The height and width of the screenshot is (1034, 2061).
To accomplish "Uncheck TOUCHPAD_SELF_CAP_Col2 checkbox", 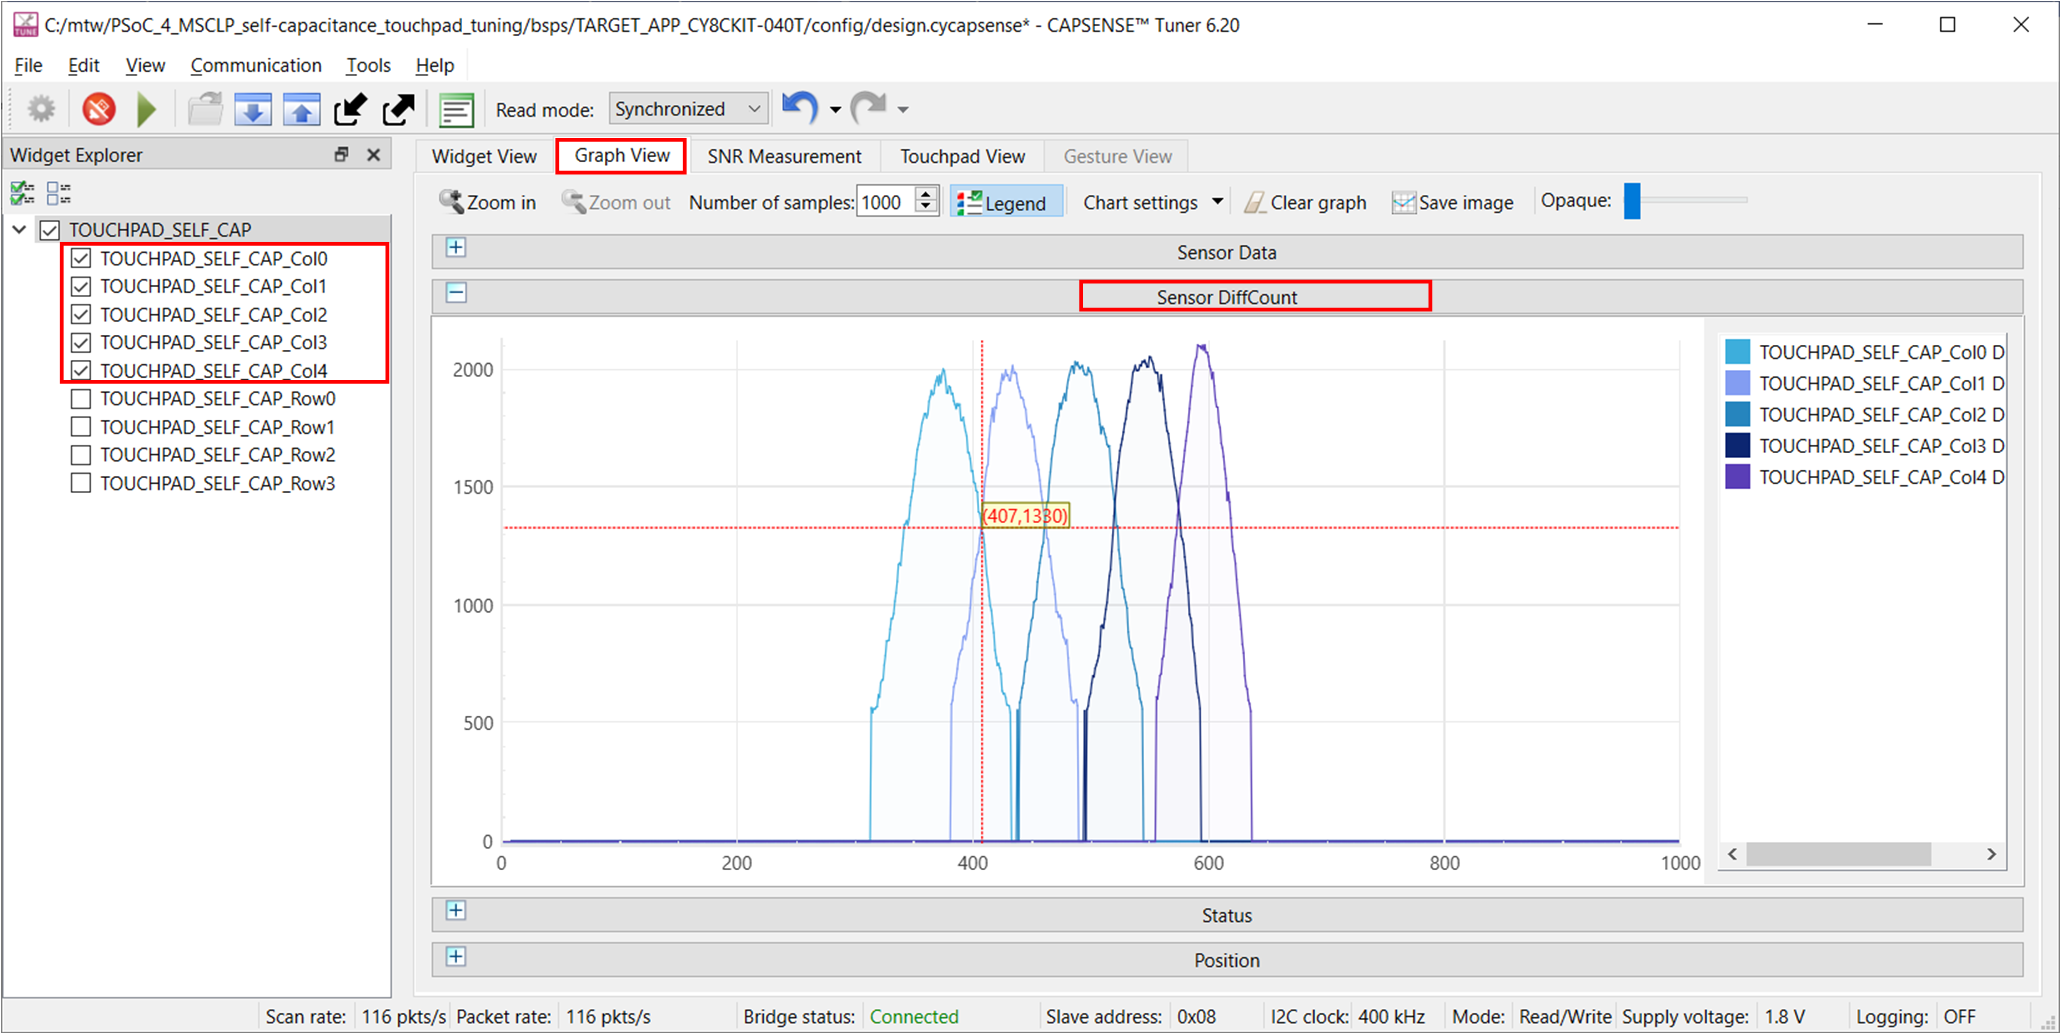I will pos(81,314).
